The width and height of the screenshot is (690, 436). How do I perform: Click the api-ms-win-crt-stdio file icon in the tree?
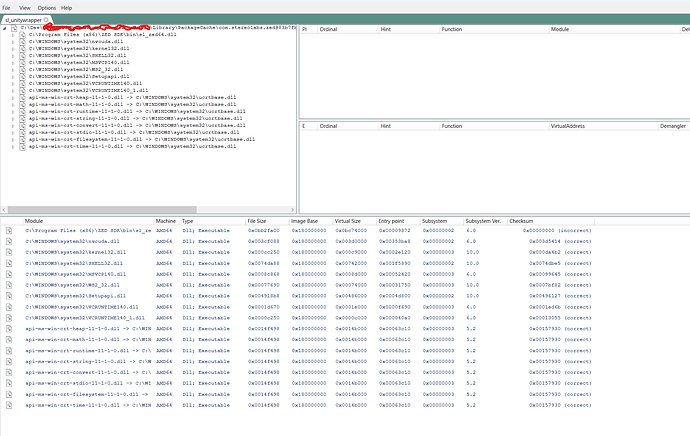click(22, 132)
